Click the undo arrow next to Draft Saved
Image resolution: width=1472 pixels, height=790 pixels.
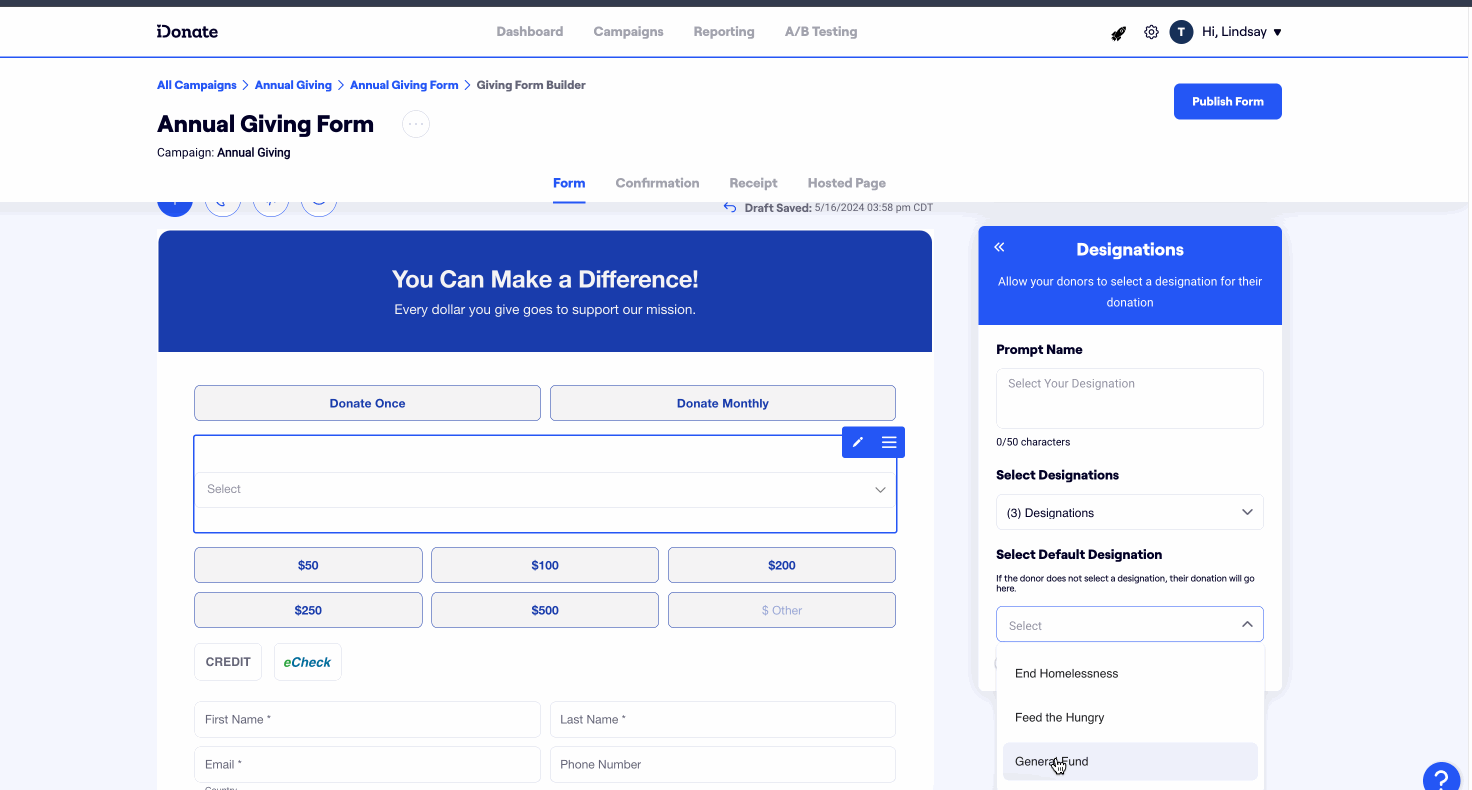pos(730,208)
